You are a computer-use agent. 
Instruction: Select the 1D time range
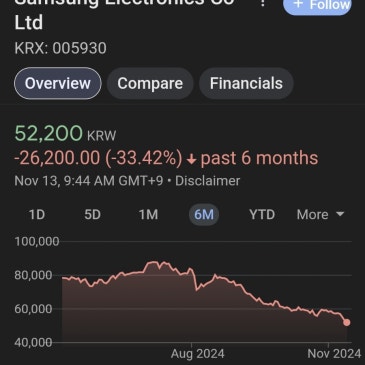37,215
